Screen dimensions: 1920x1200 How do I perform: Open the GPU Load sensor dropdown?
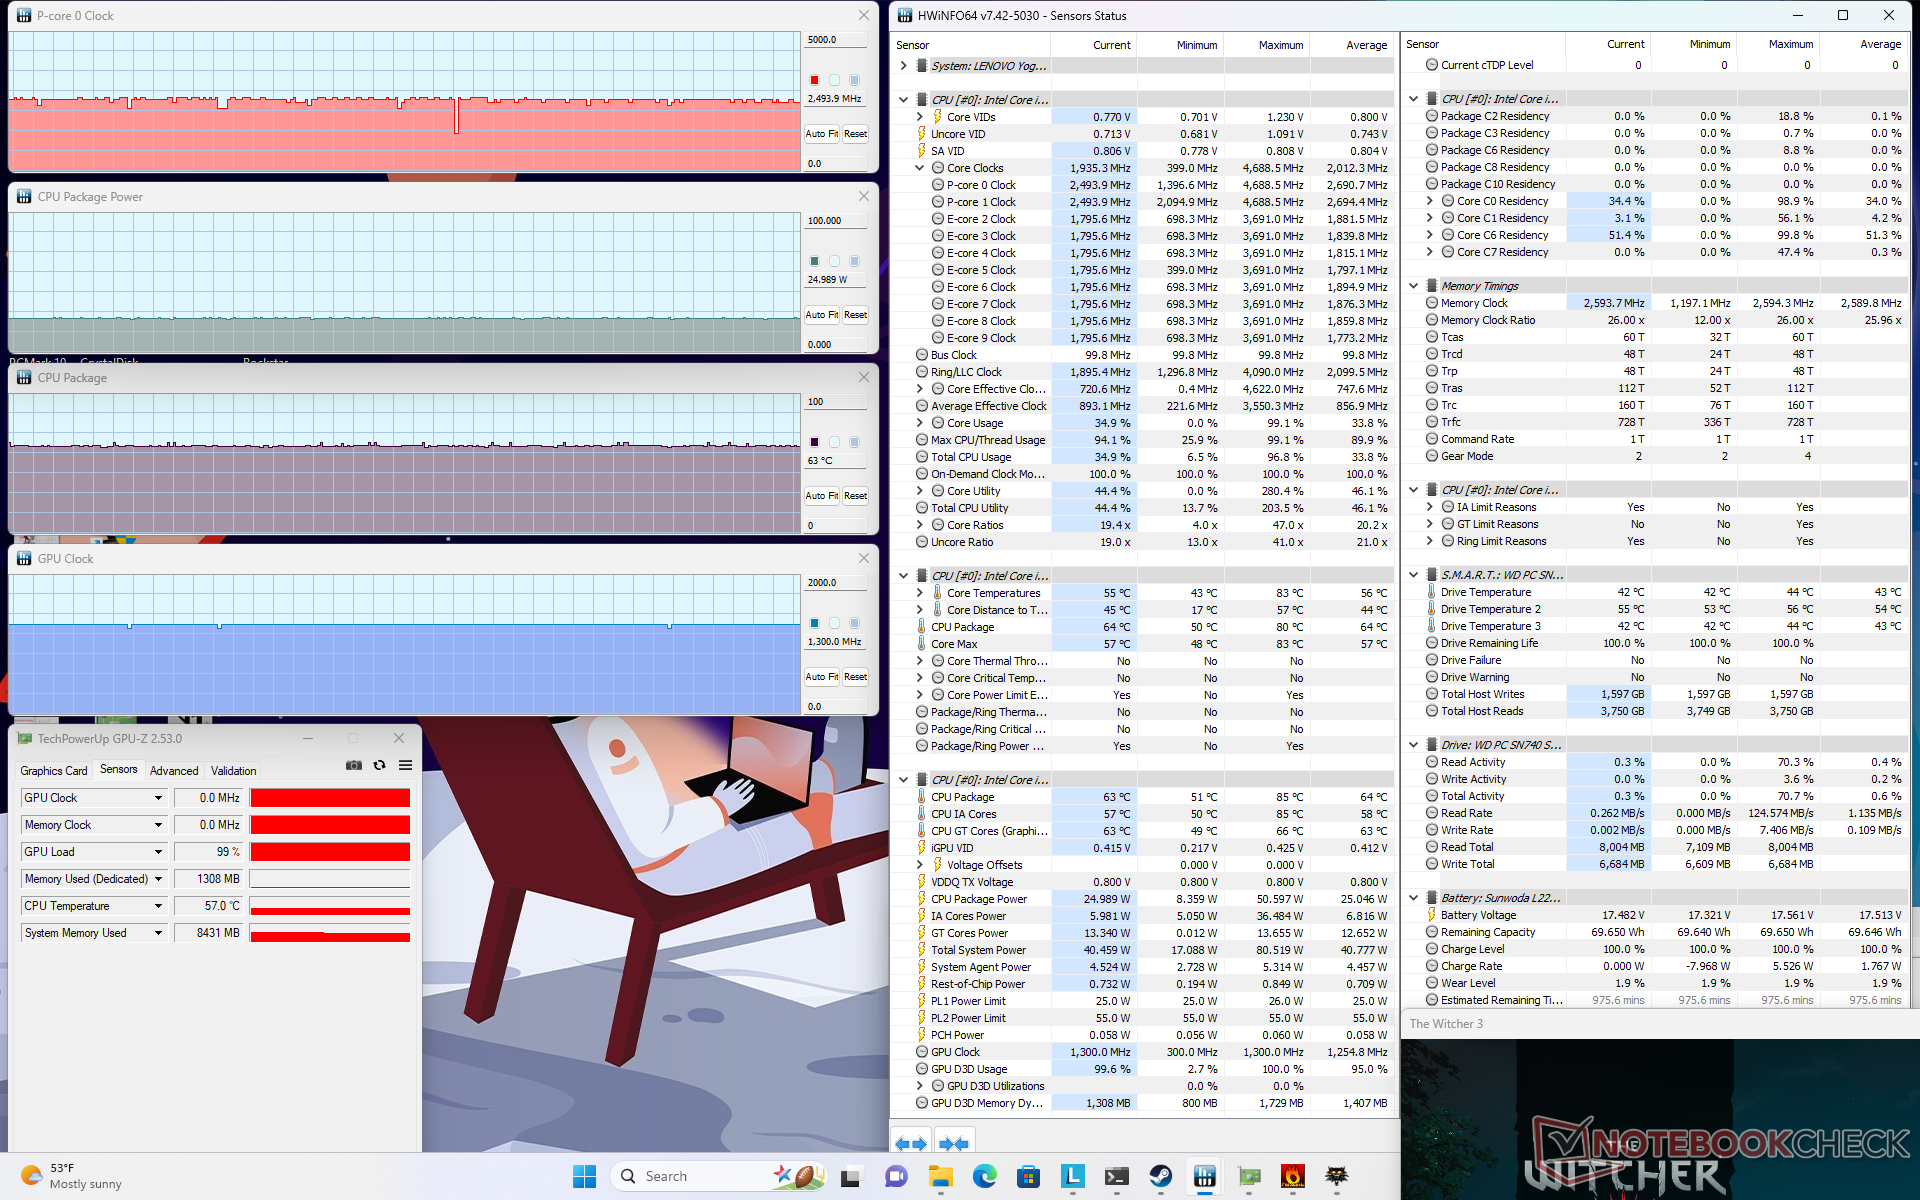[158, 852]
